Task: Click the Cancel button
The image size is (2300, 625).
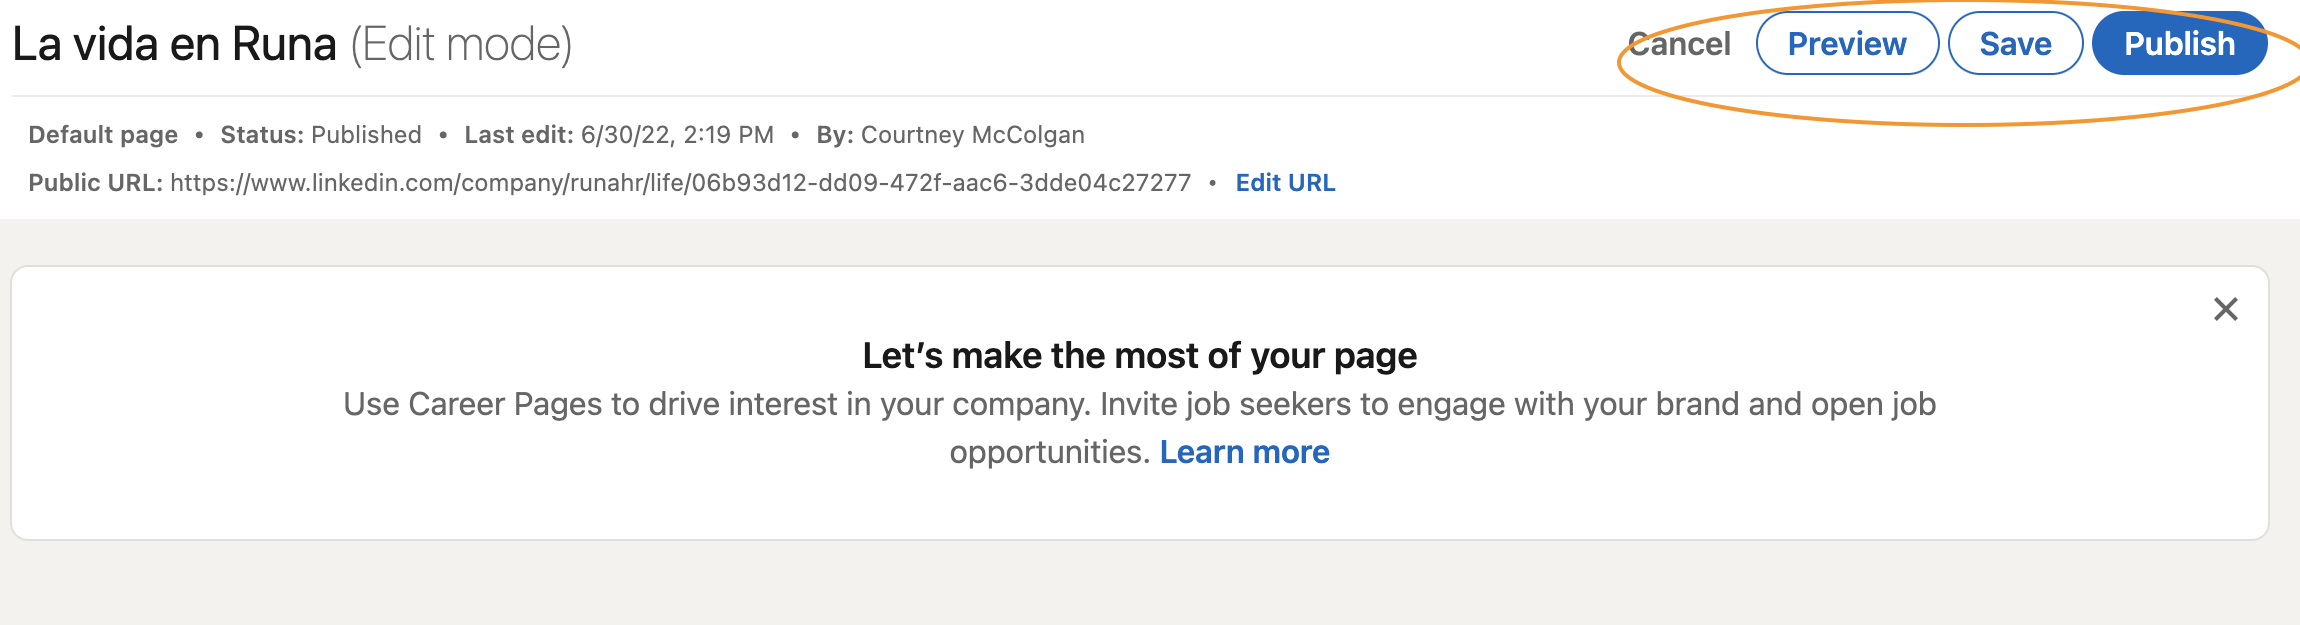Action: pyautogui.click(x=1679, y=44)
